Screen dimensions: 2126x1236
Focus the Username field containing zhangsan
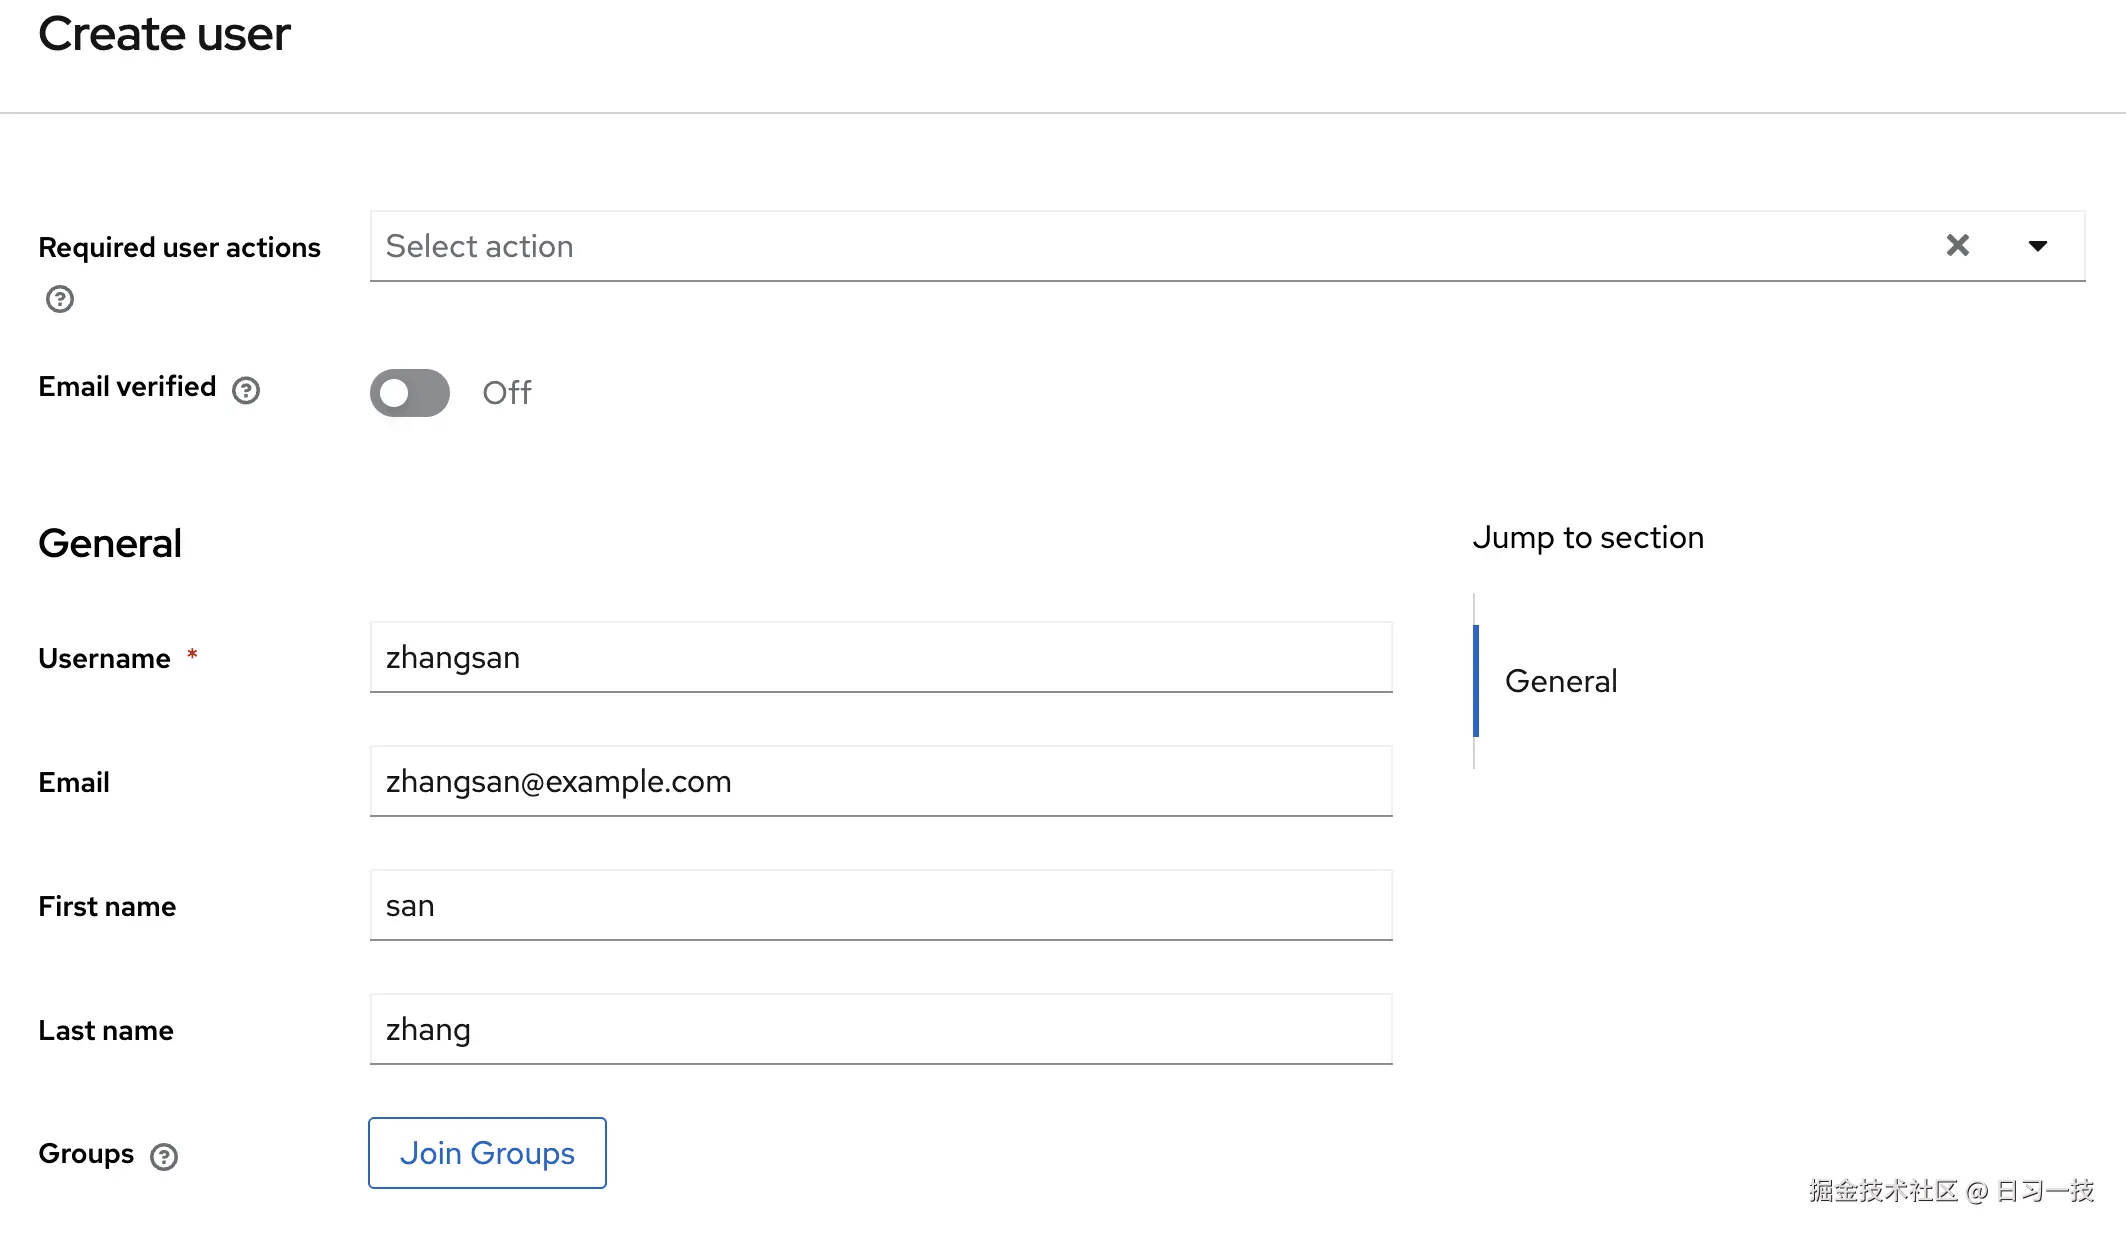coord(880,658)
